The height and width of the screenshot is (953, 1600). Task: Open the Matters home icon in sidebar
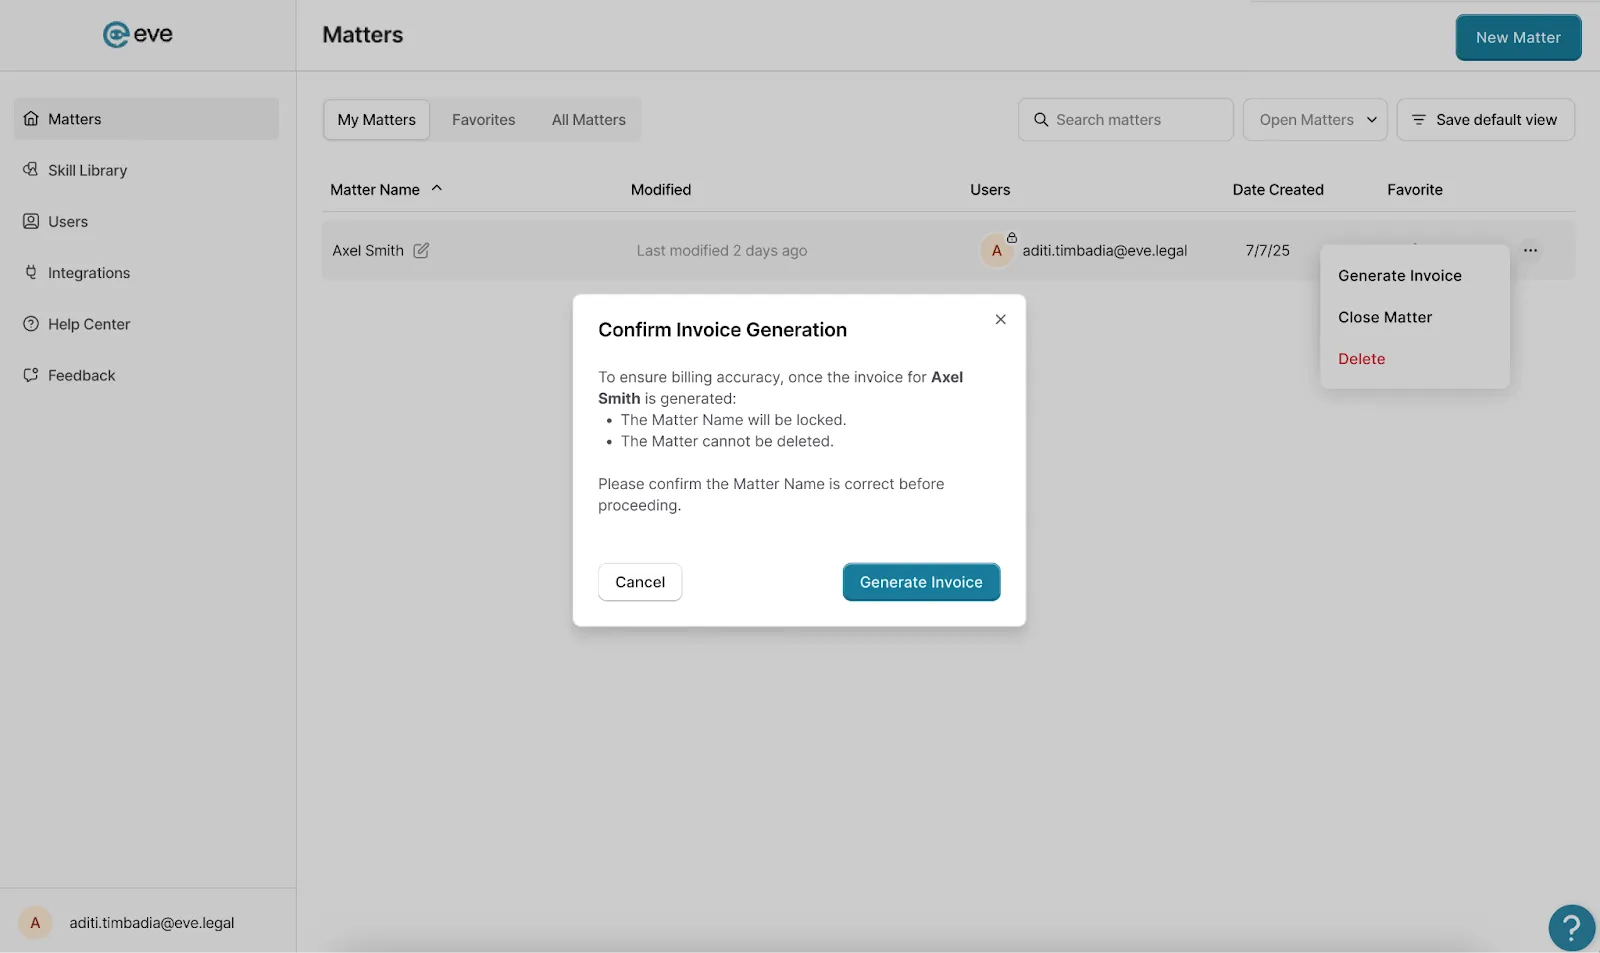point(31,118)
